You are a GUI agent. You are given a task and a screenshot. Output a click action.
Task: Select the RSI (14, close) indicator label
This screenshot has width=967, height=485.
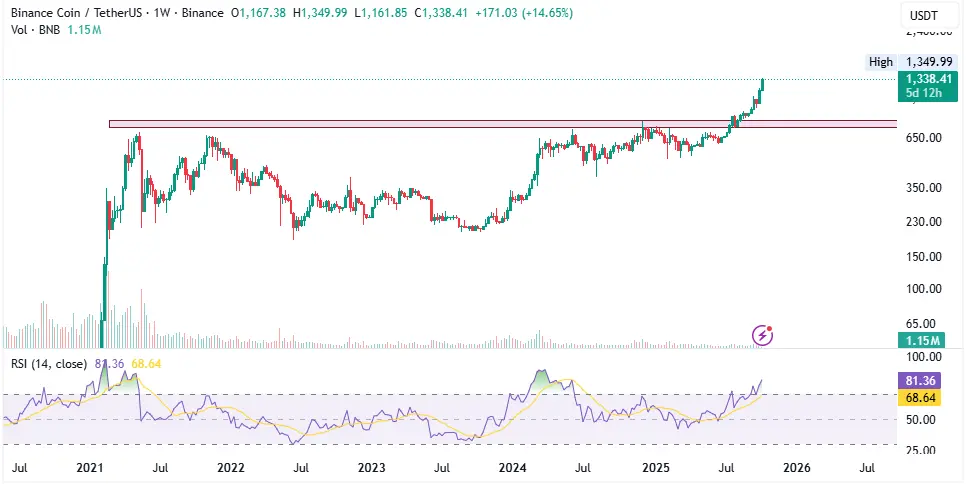46,363
